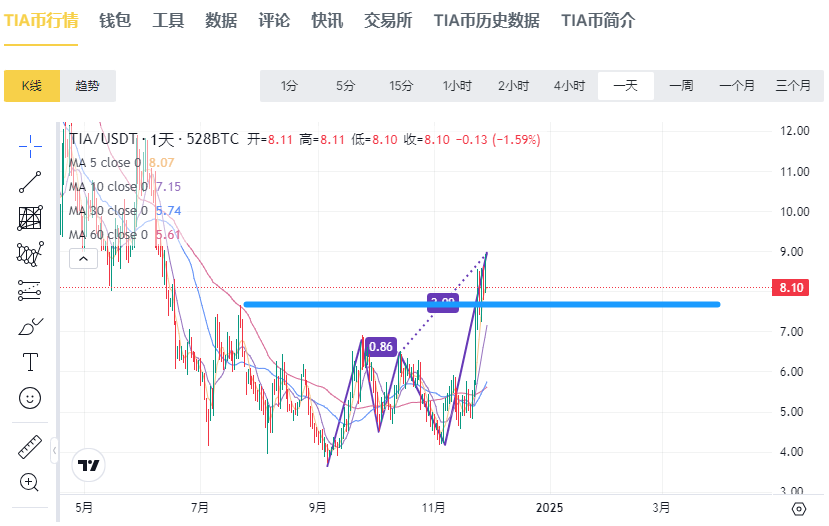Set interval to 15分
Image resolution: width=829 pixels, height=526 pixels.
pos(401,86)
